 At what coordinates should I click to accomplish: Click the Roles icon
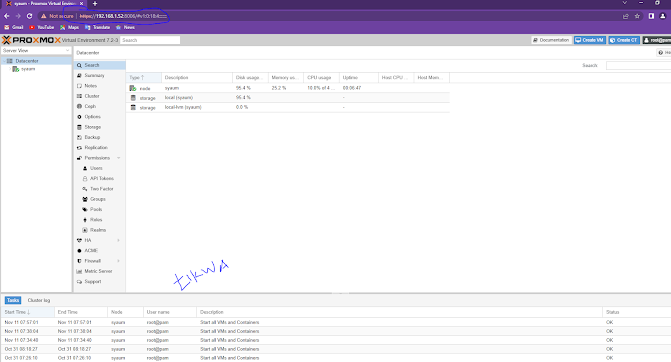[85, 220]
